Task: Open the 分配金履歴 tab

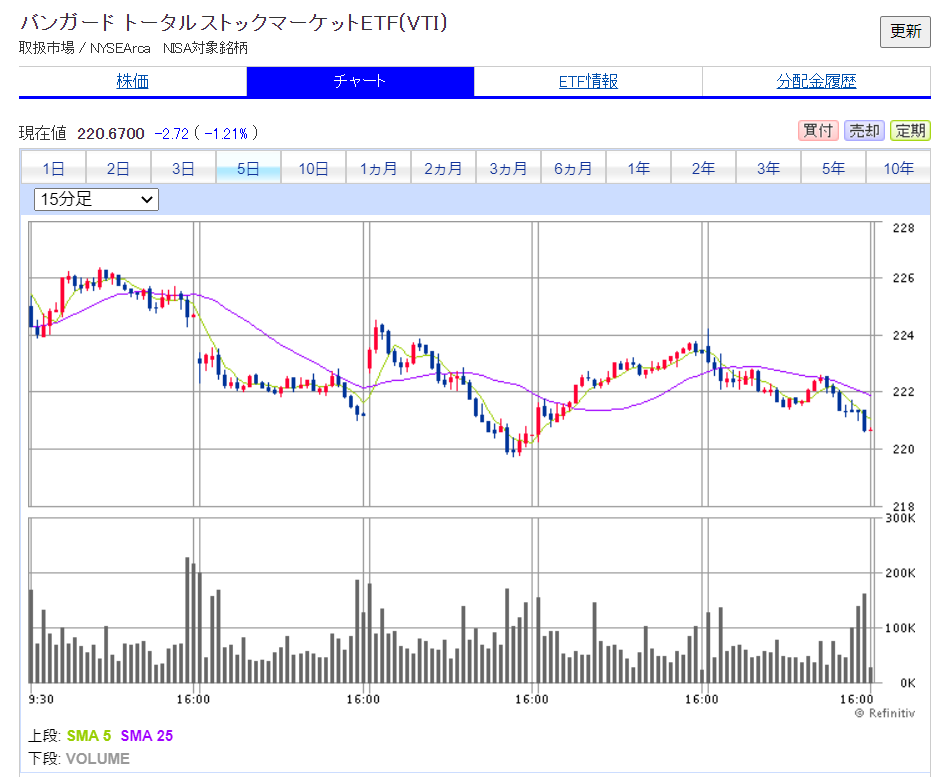Action: (816, 81)
